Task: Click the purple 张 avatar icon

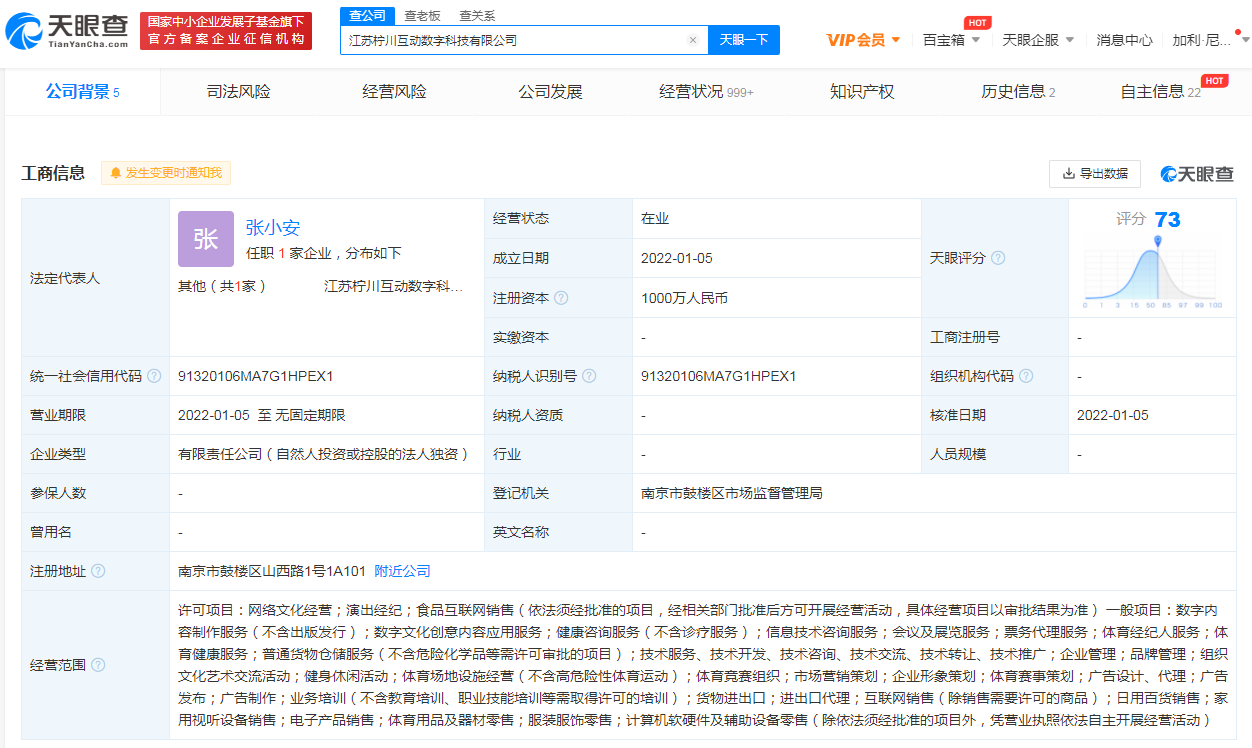Action: click(206, 239)
